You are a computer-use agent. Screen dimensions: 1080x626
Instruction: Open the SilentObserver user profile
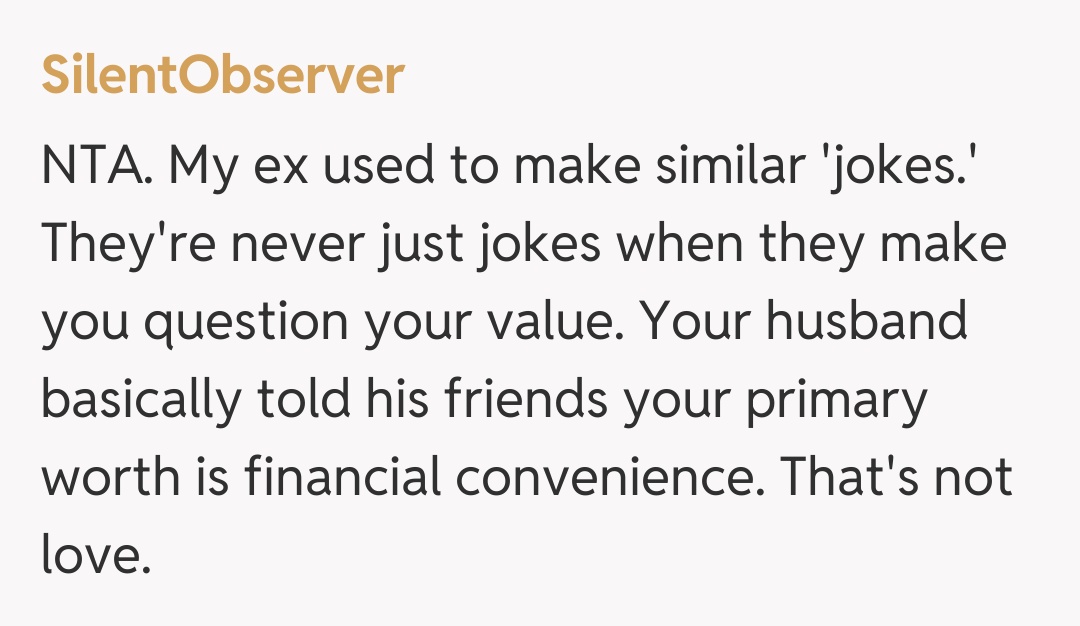(222, 76)
